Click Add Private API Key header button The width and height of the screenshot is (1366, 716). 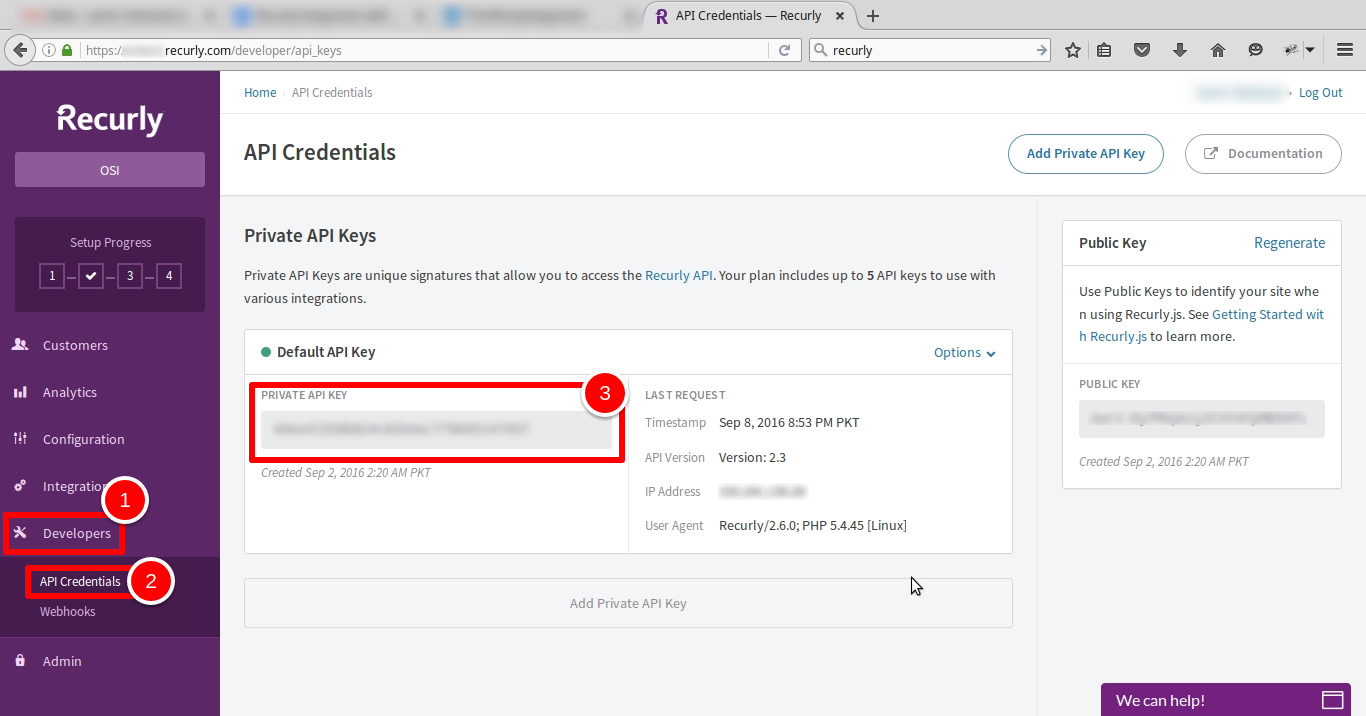1086,154
